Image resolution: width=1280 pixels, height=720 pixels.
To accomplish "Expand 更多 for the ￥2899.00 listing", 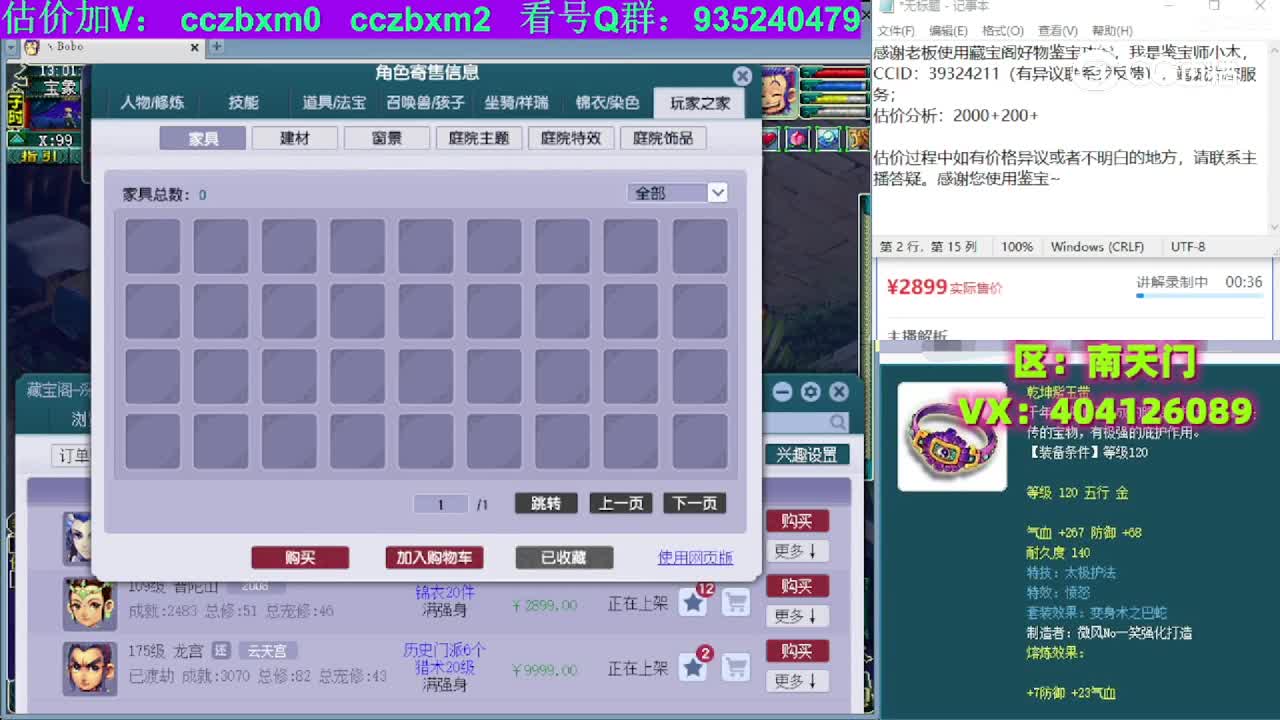I will click(797, 616).
